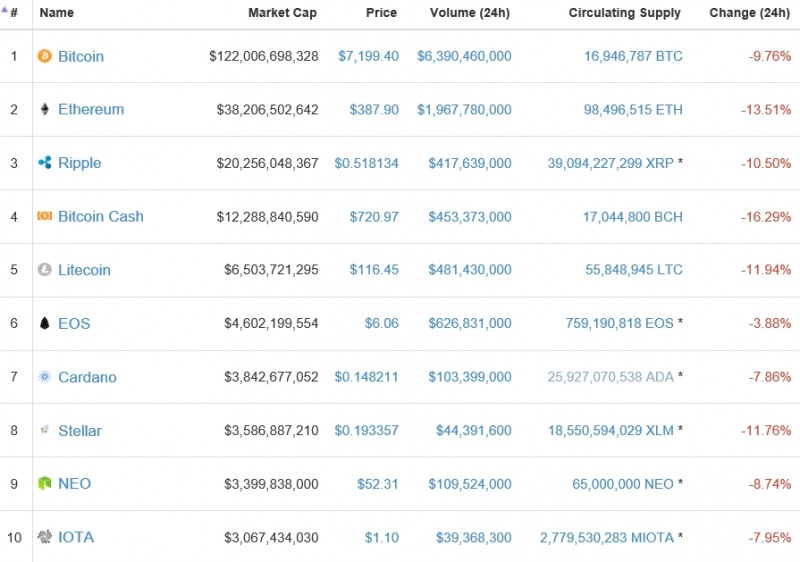This screenshot has height=562, width=800.
Task: Click the Ethereum diamond logo icon
Action: (44, 110)
